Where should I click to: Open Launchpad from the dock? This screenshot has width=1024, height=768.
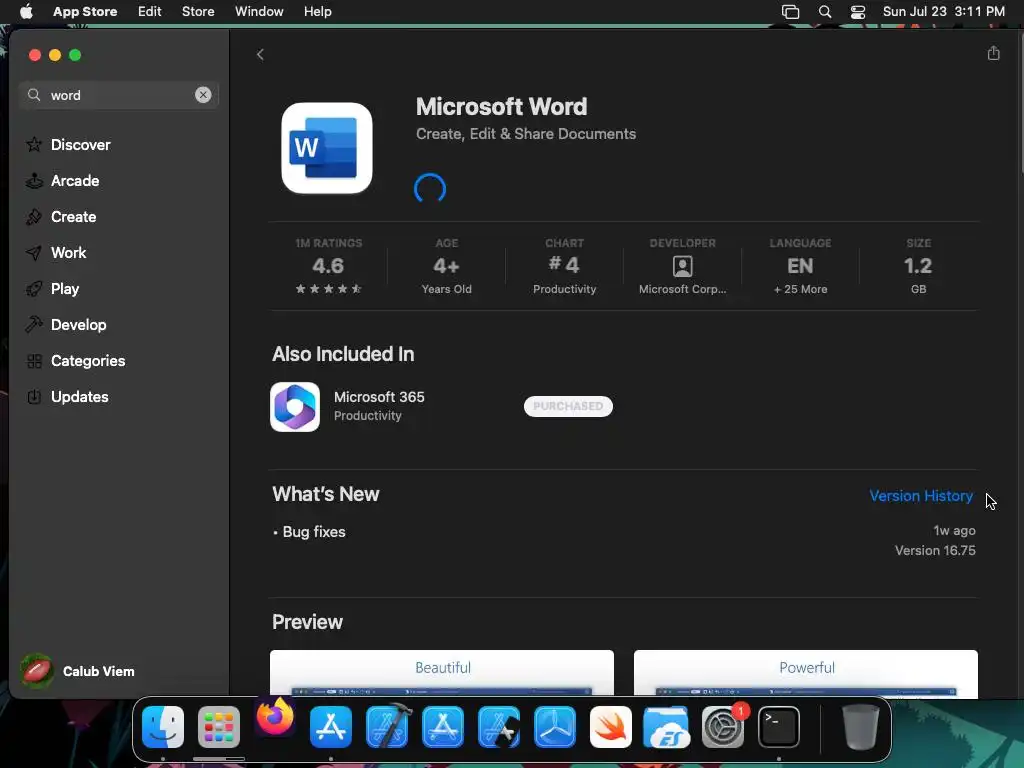(219, 727)
